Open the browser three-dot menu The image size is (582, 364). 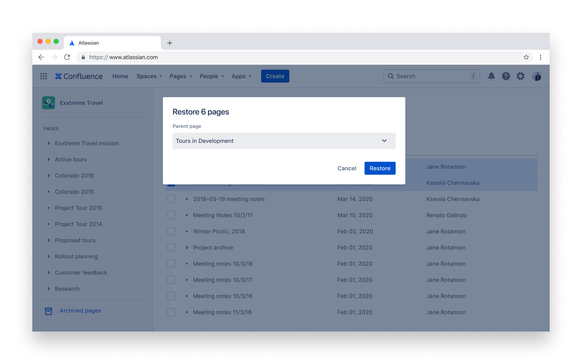(x=540, y=57)
